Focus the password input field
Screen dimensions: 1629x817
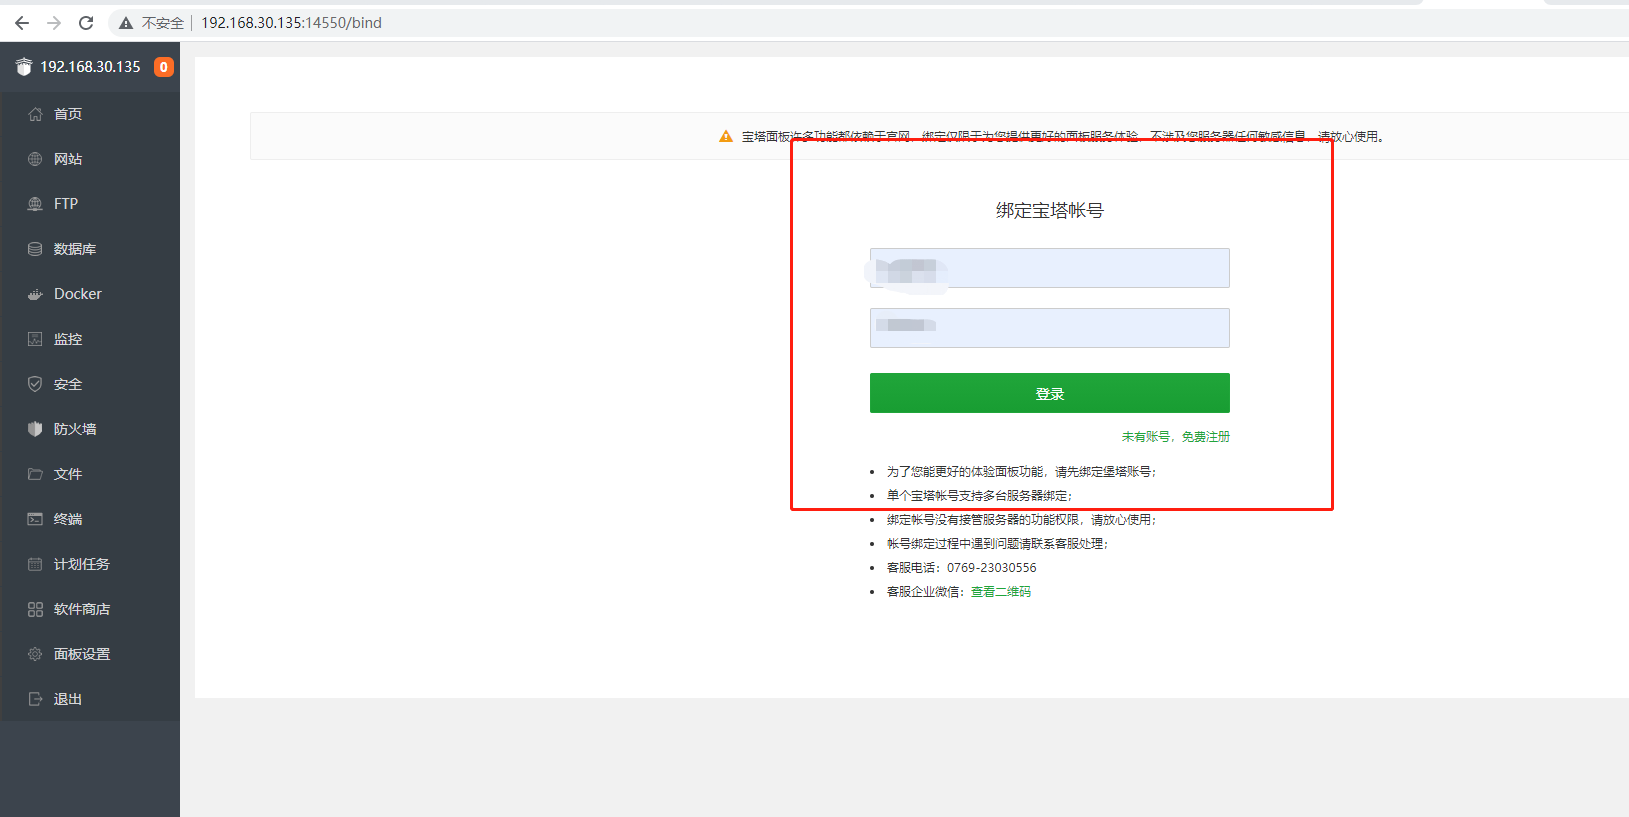tap(1050, 328)
